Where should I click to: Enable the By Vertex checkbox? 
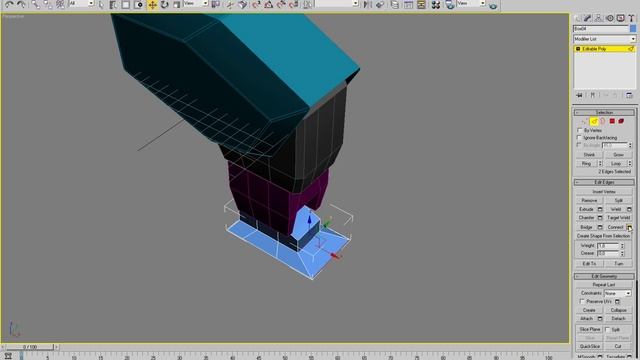(580, 130)
